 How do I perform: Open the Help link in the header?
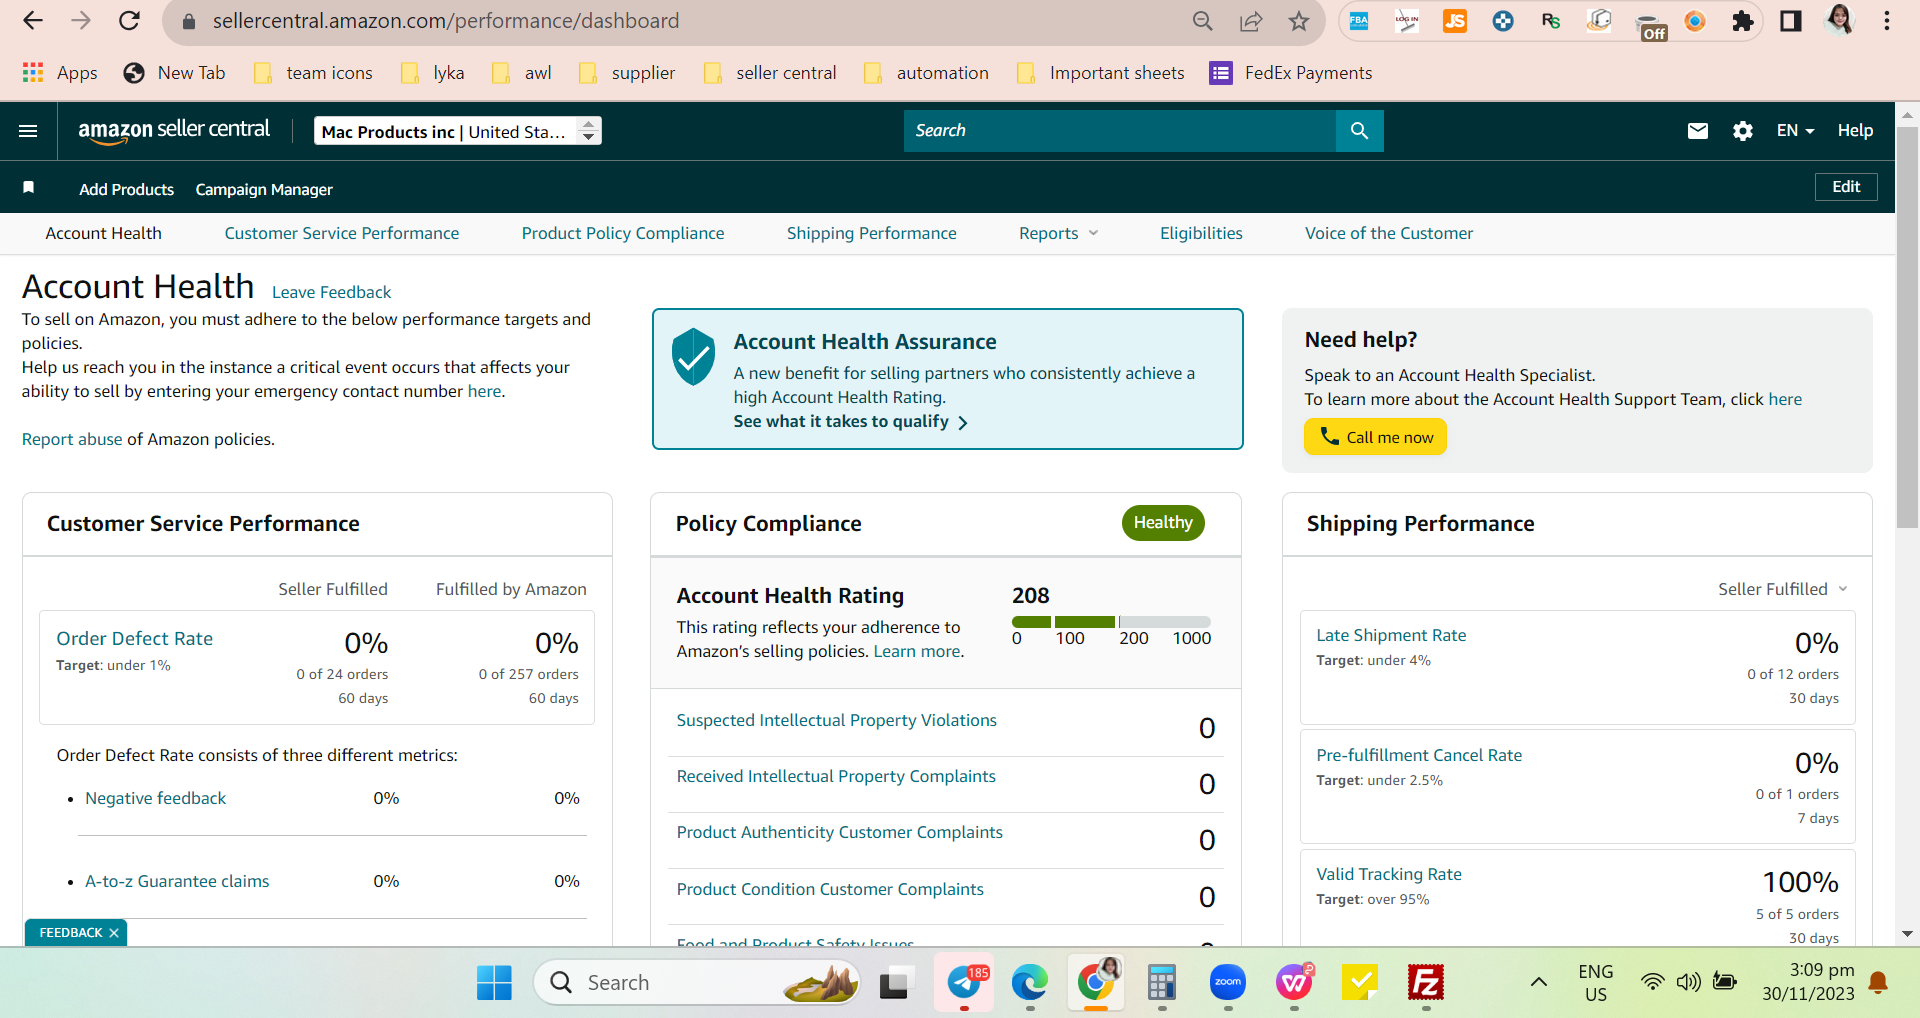[1855, 131]
